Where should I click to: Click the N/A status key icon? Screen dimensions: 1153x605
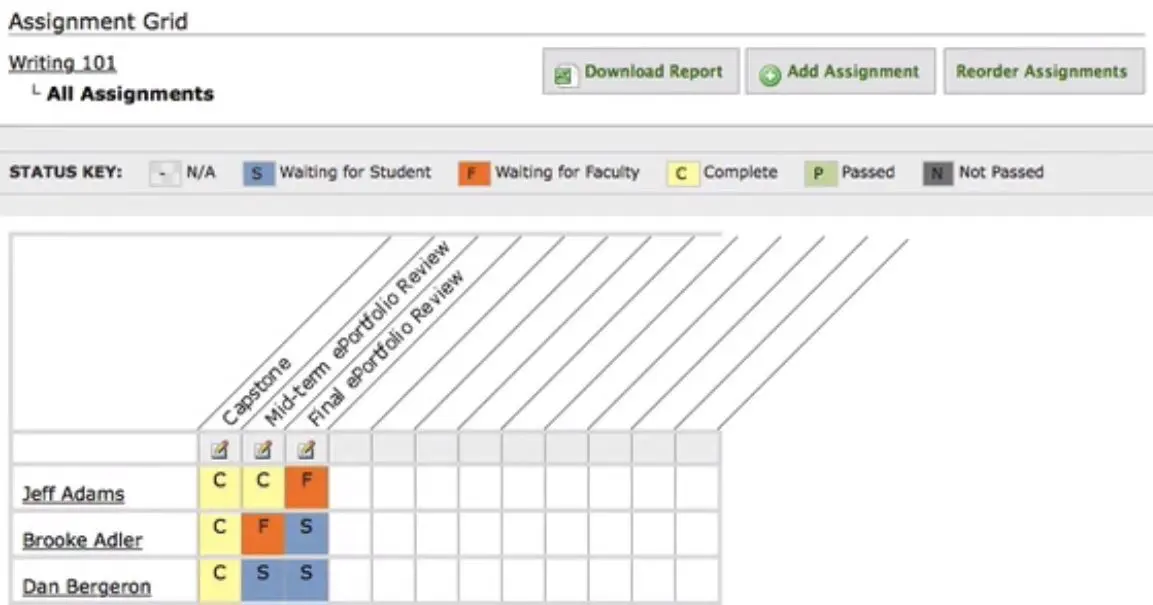pos(164,173)
